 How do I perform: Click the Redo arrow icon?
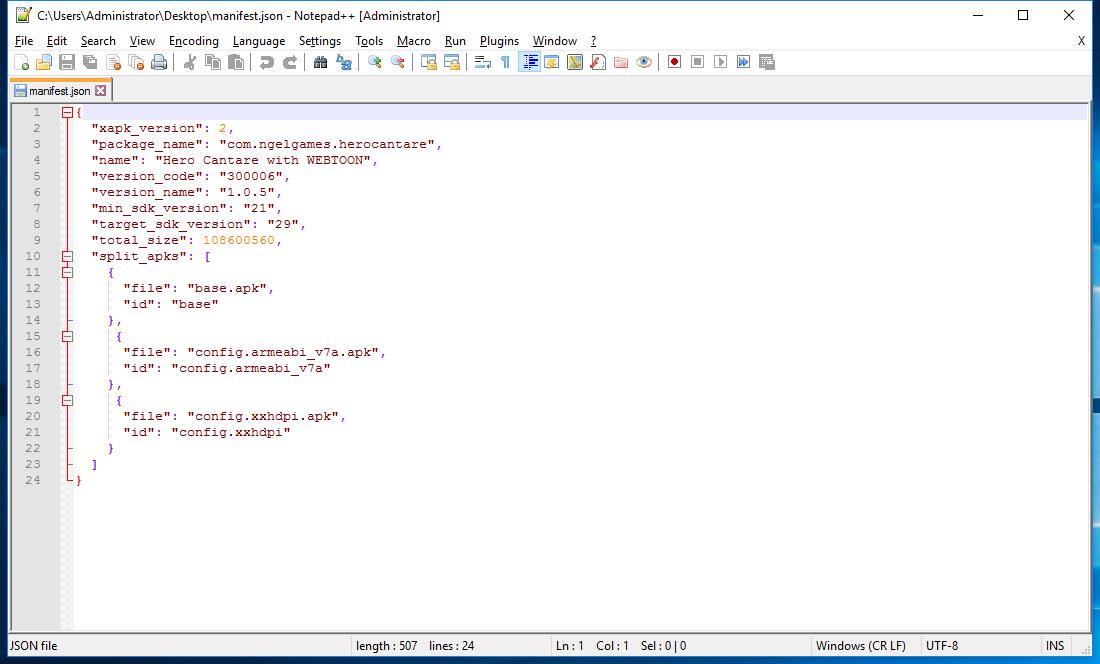pyautogui.click(x=290, y=62)
